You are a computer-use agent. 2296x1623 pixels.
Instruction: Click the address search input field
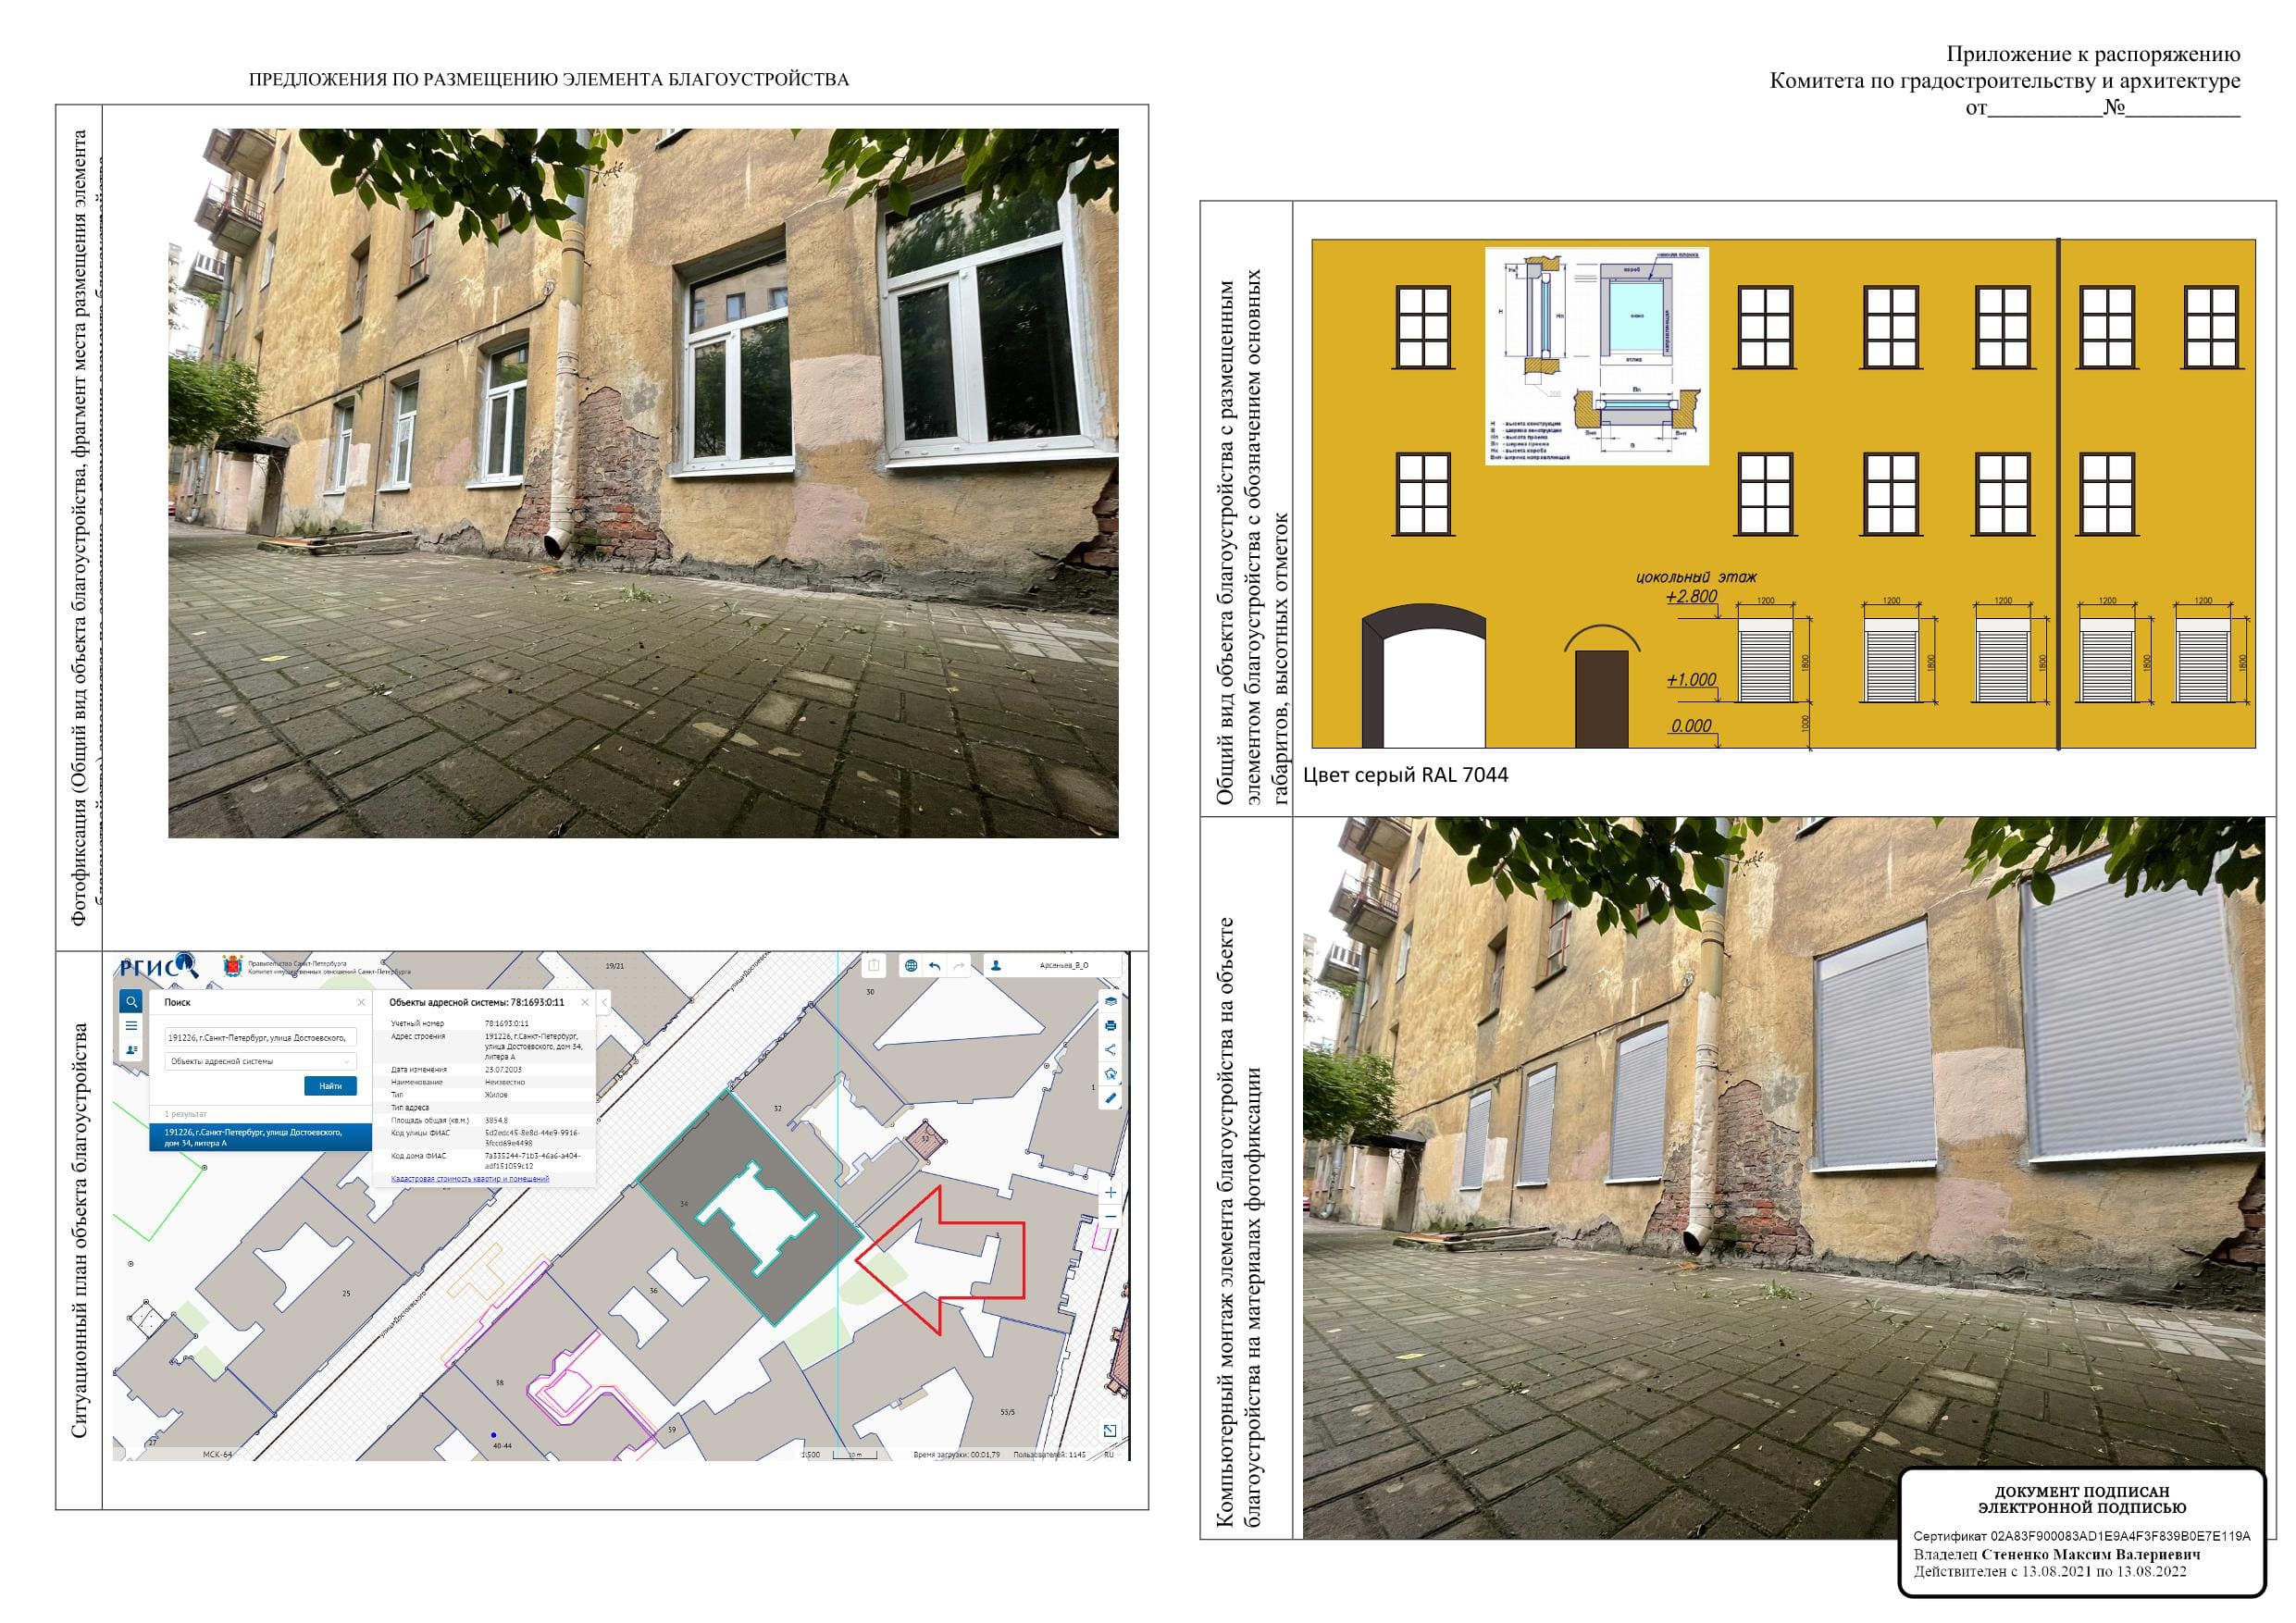click(260, 1038)
